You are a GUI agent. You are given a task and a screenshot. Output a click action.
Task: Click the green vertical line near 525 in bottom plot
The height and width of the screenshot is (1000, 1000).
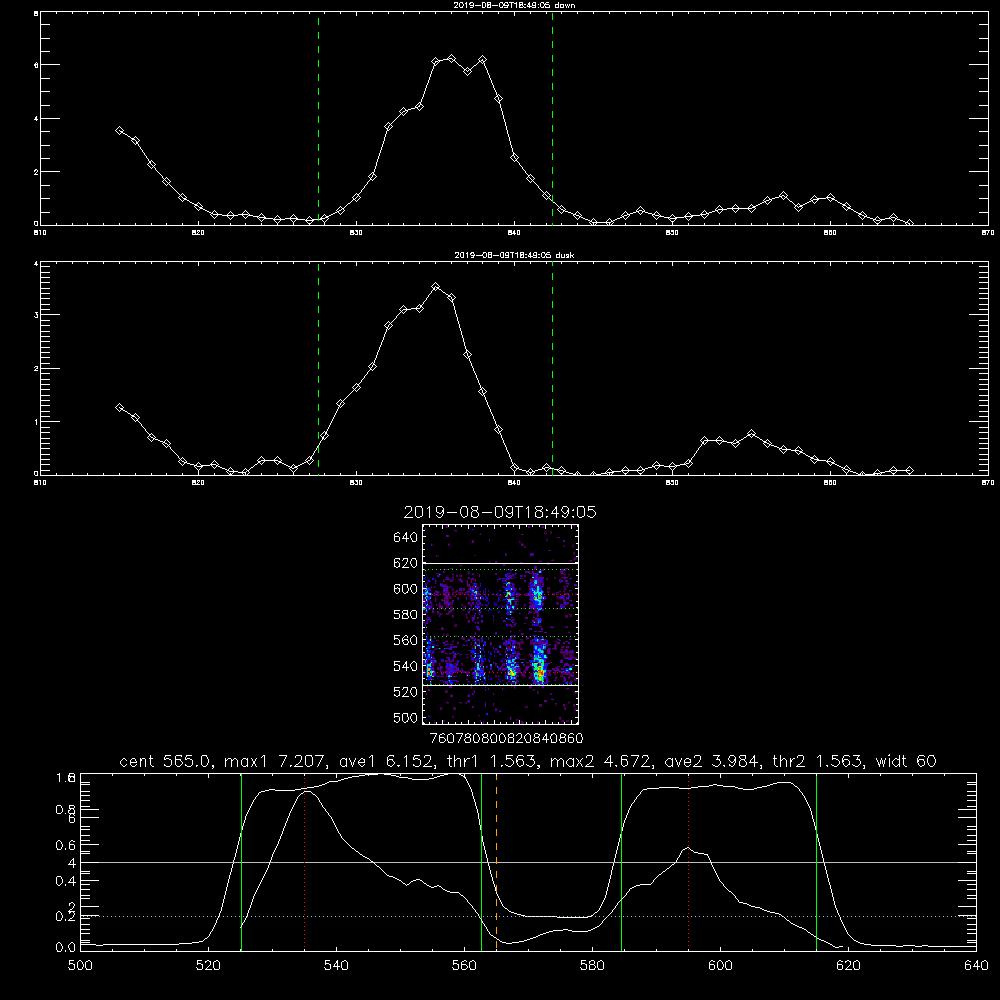pyautogui.click(x=241, y=861)
